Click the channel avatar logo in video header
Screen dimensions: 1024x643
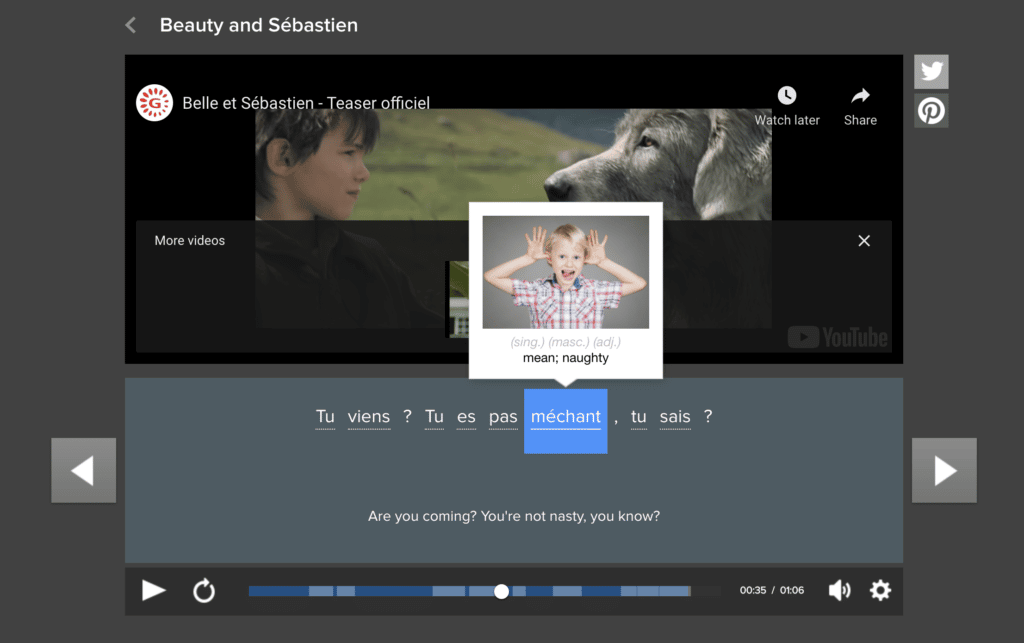click(155, 103)
